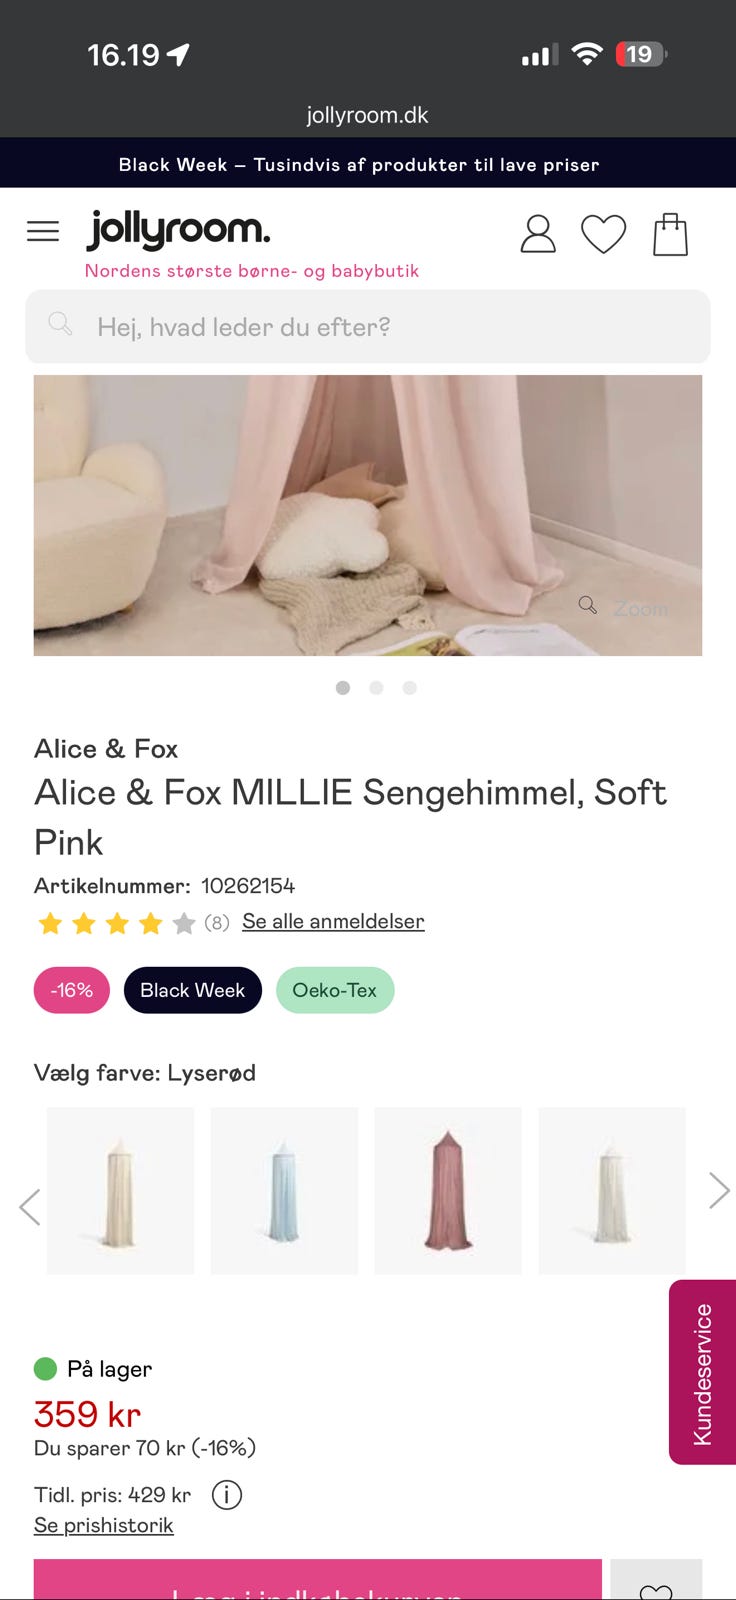Open the Kundeservice side tab
Screen dimensions: 736x1600
click(702, 1372)
